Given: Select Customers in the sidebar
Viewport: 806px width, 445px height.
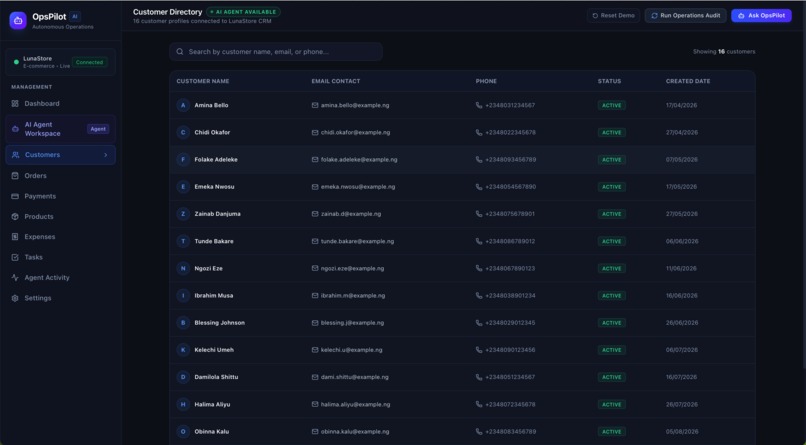Looking at the screenshot, I should 60,155.
